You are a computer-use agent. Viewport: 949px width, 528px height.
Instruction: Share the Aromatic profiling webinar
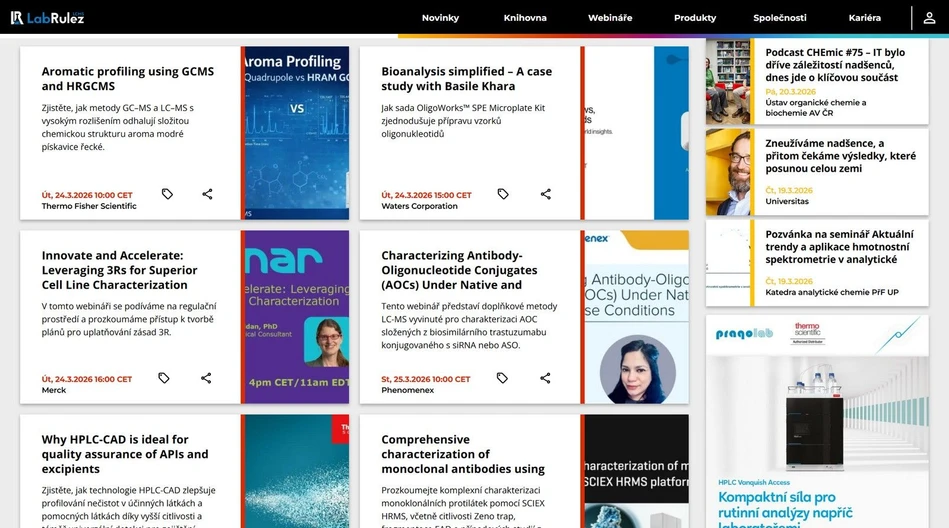pos(207,194)
